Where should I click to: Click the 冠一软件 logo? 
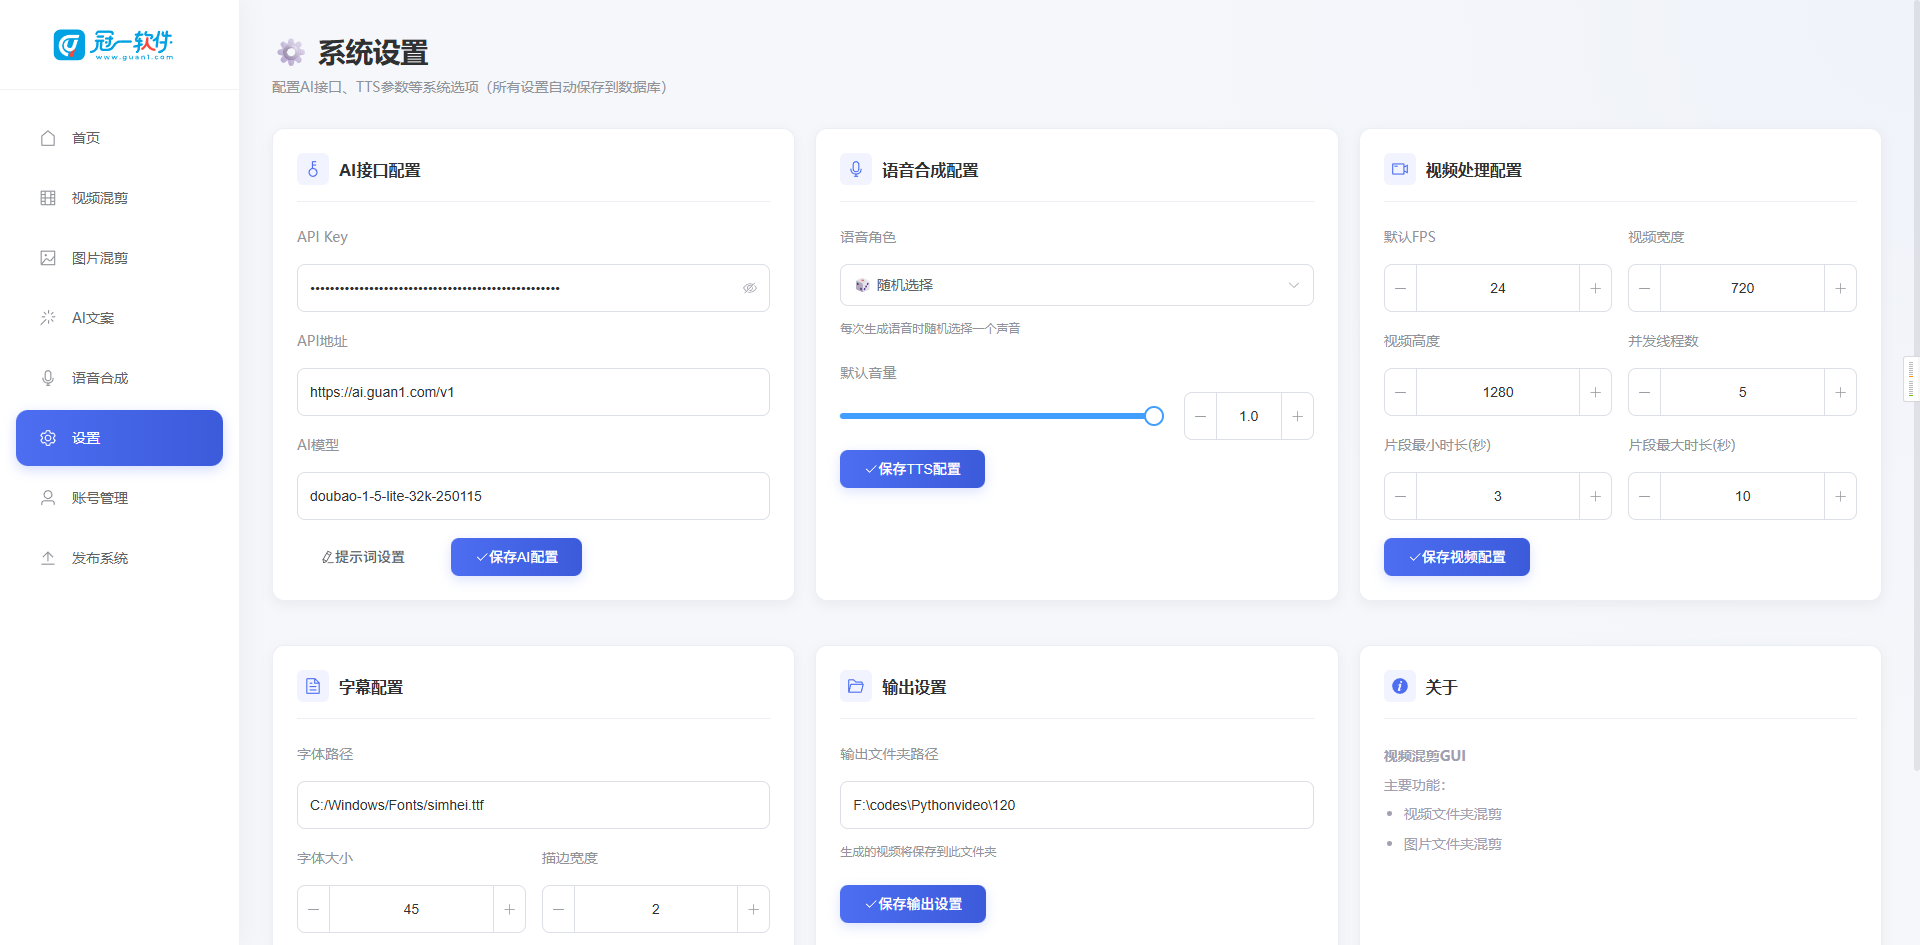click(113, 45)
